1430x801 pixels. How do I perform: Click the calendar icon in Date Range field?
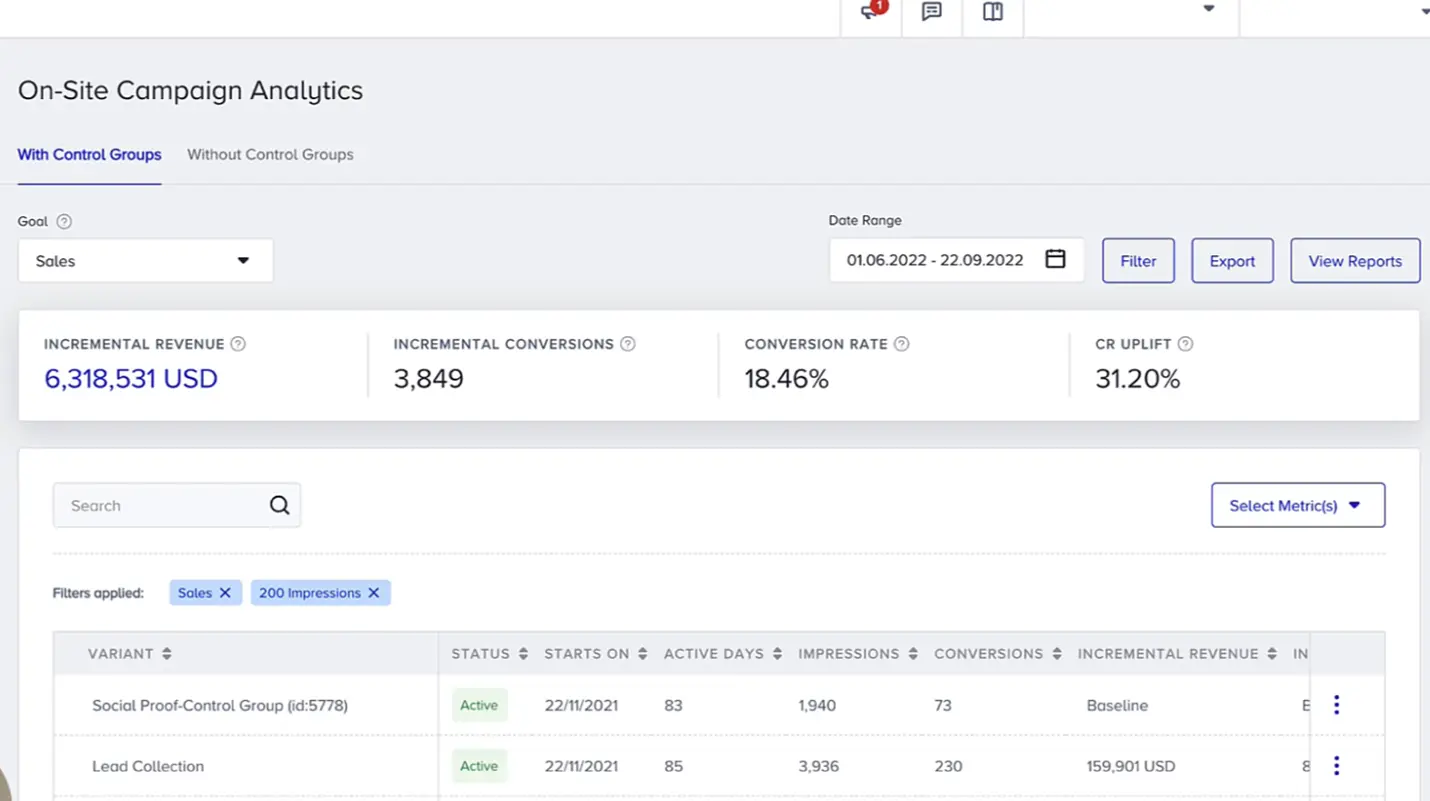(x=1055, y=258)
